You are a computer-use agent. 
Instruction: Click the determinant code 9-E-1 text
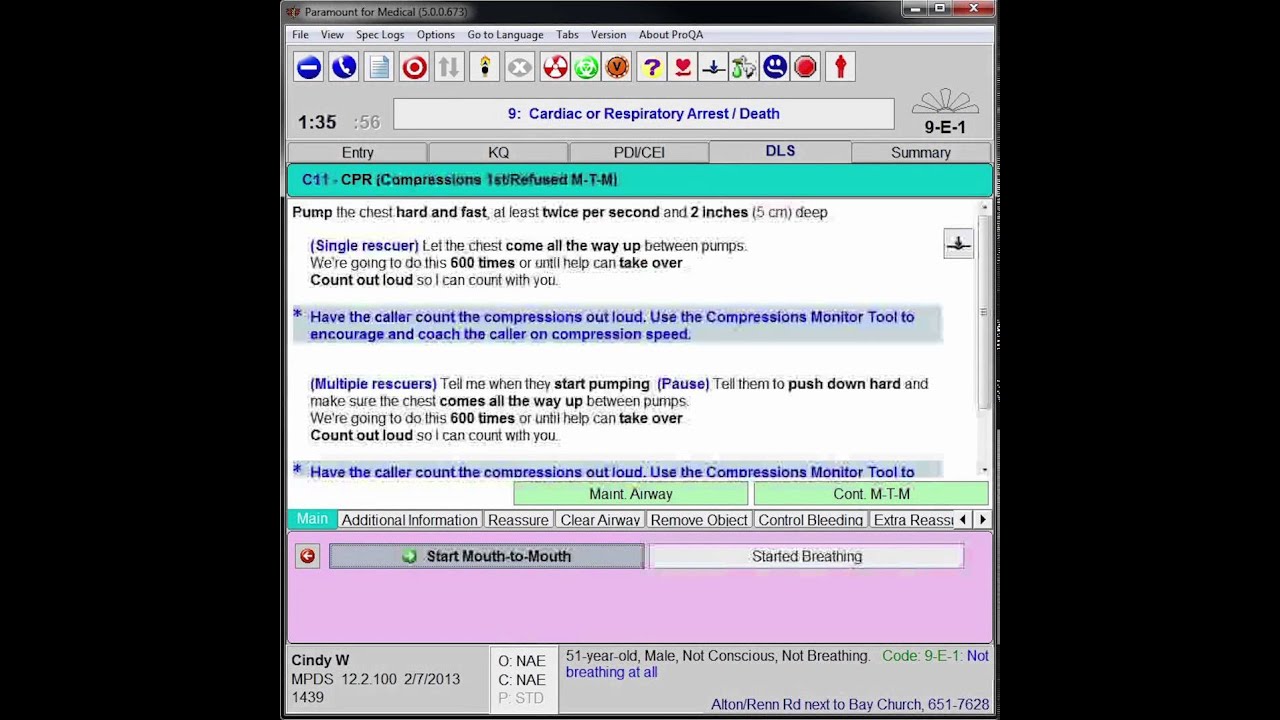click(945, 127)
